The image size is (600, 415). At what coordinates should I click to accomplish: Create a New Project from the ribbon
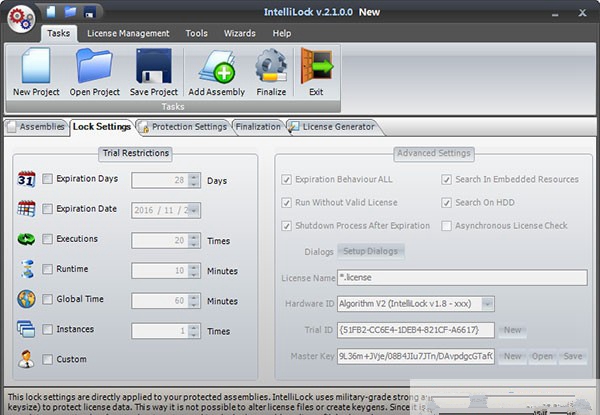[36, 72]
